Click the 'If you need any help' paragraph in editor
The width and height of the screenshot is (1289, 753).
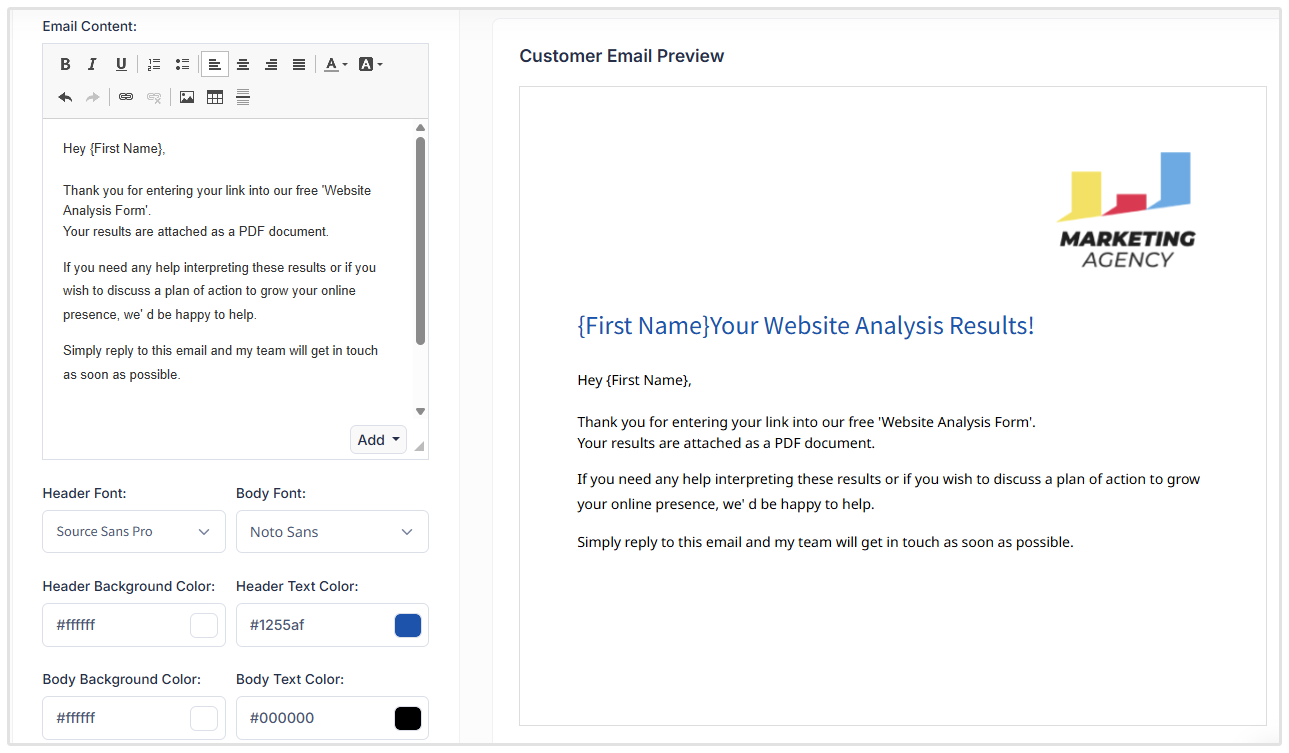point(220,291)
